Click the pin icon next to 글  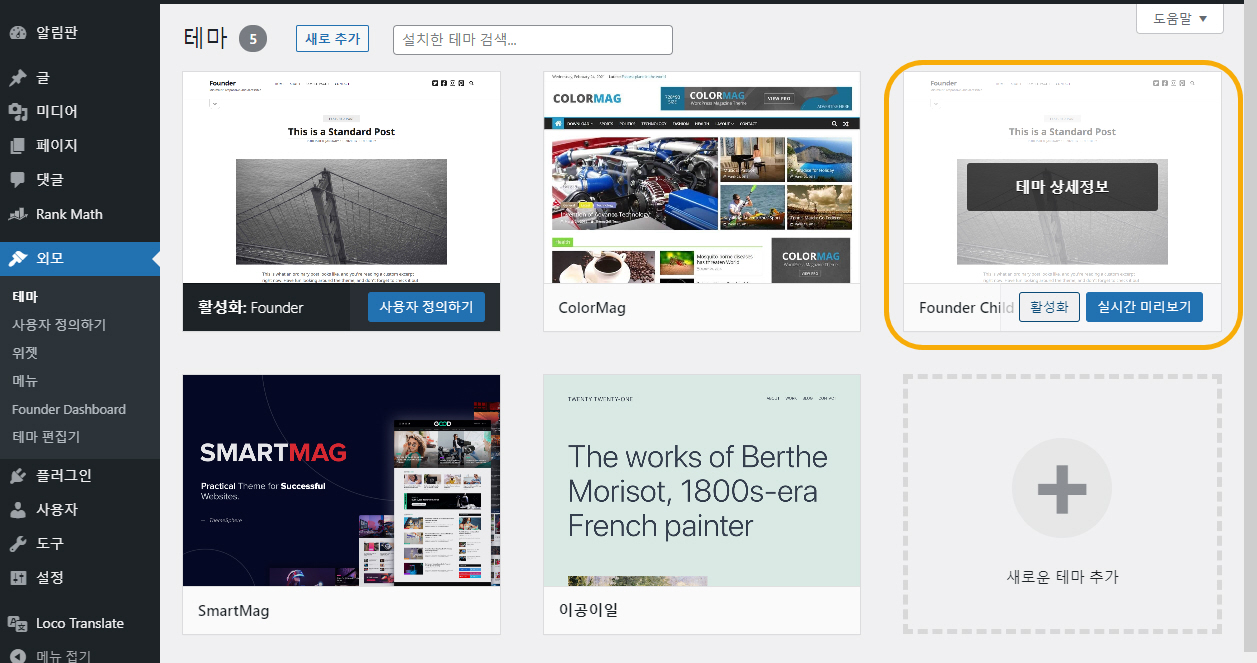[x=17, y=78]
